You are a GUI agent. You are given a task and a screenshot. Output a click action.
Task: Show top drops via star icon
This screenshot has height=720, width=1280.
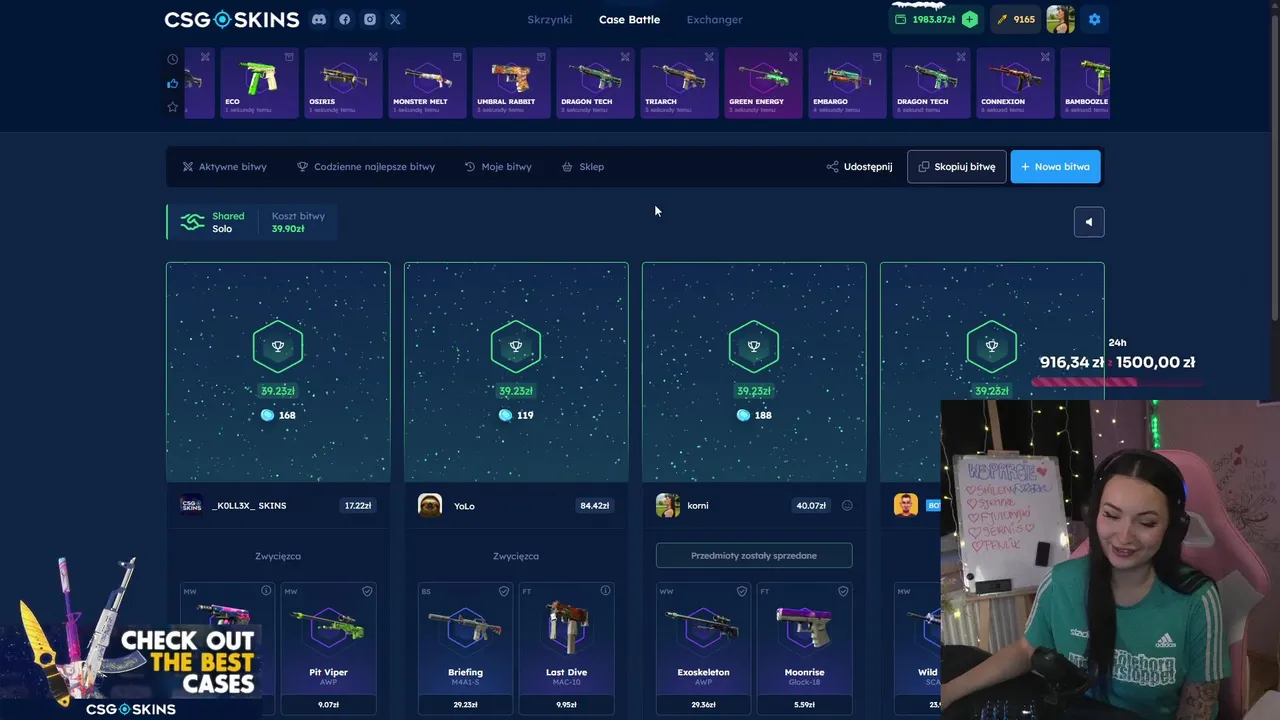point(173,107)
